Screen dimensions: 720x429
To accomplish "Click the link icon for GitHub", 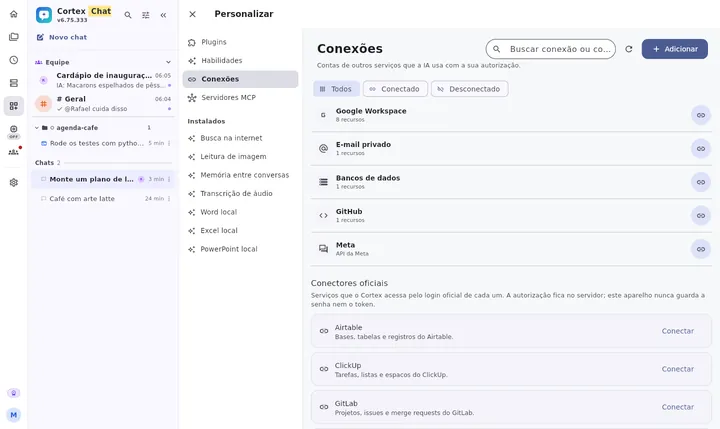I will [x=701, y=216].
